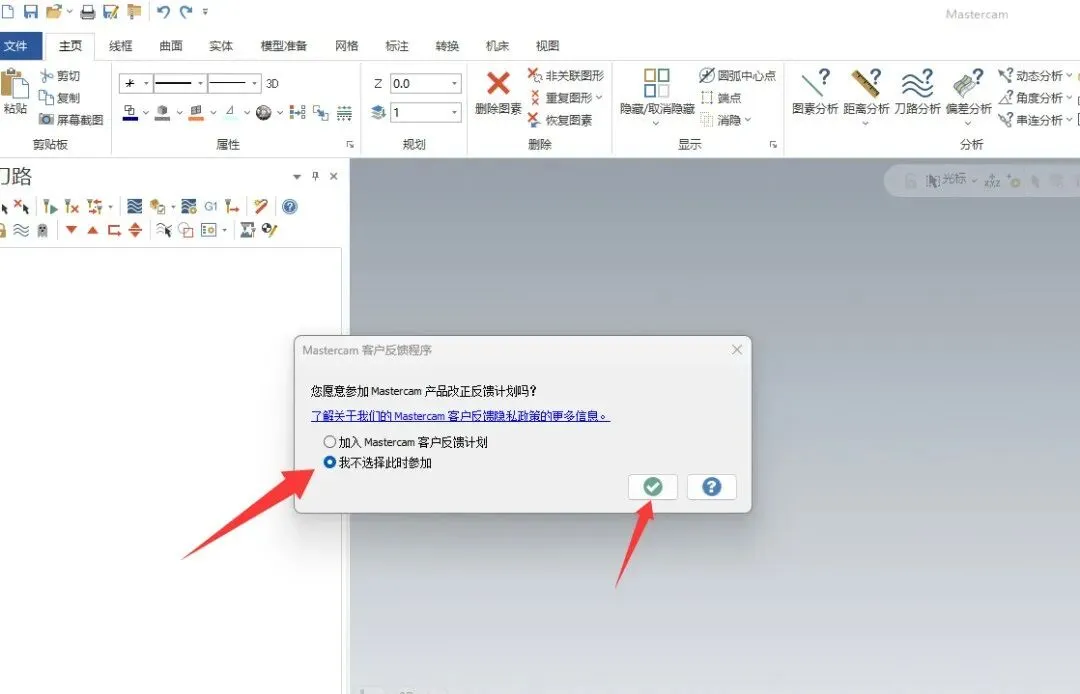1080x694 pixels.
Task: Open the Mastercam privacy policy link
Action: point(460,416)
